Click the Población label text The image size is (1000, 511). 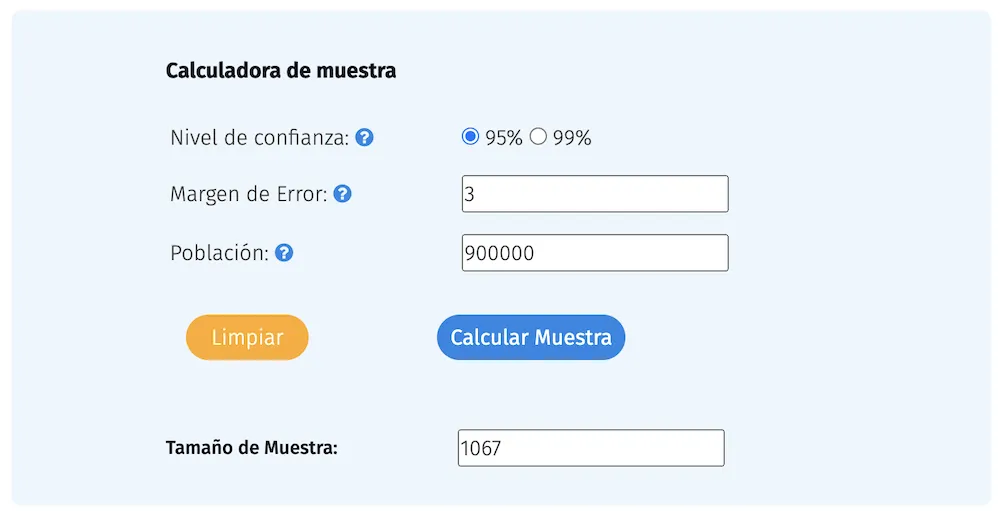[220, 253]
